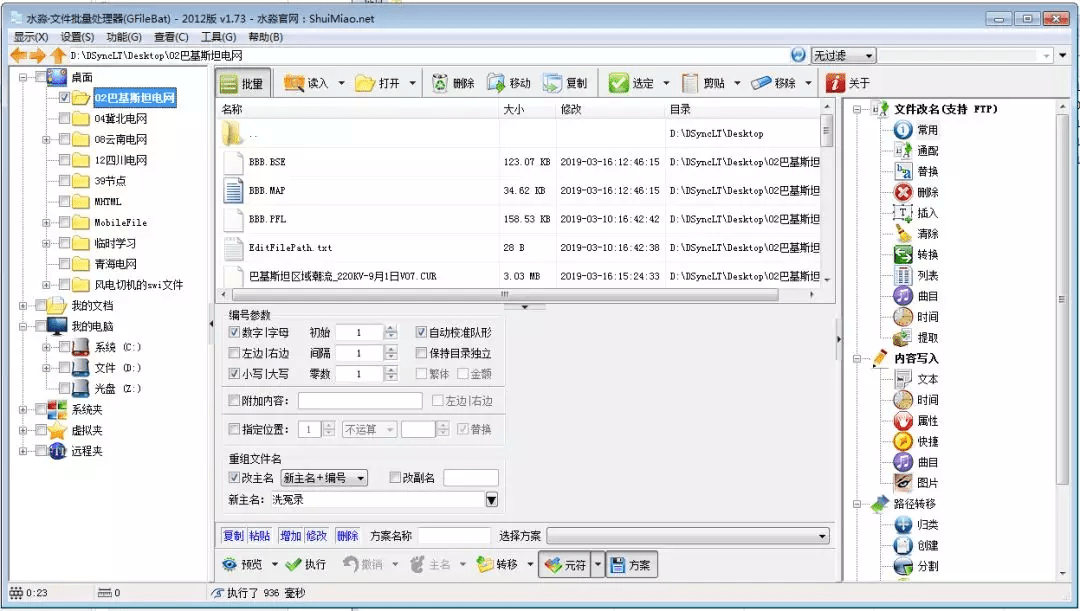Click the 移动 (Move) toolbar icon
Viewport: 1080px width, 611px height.
click(506, 82)
